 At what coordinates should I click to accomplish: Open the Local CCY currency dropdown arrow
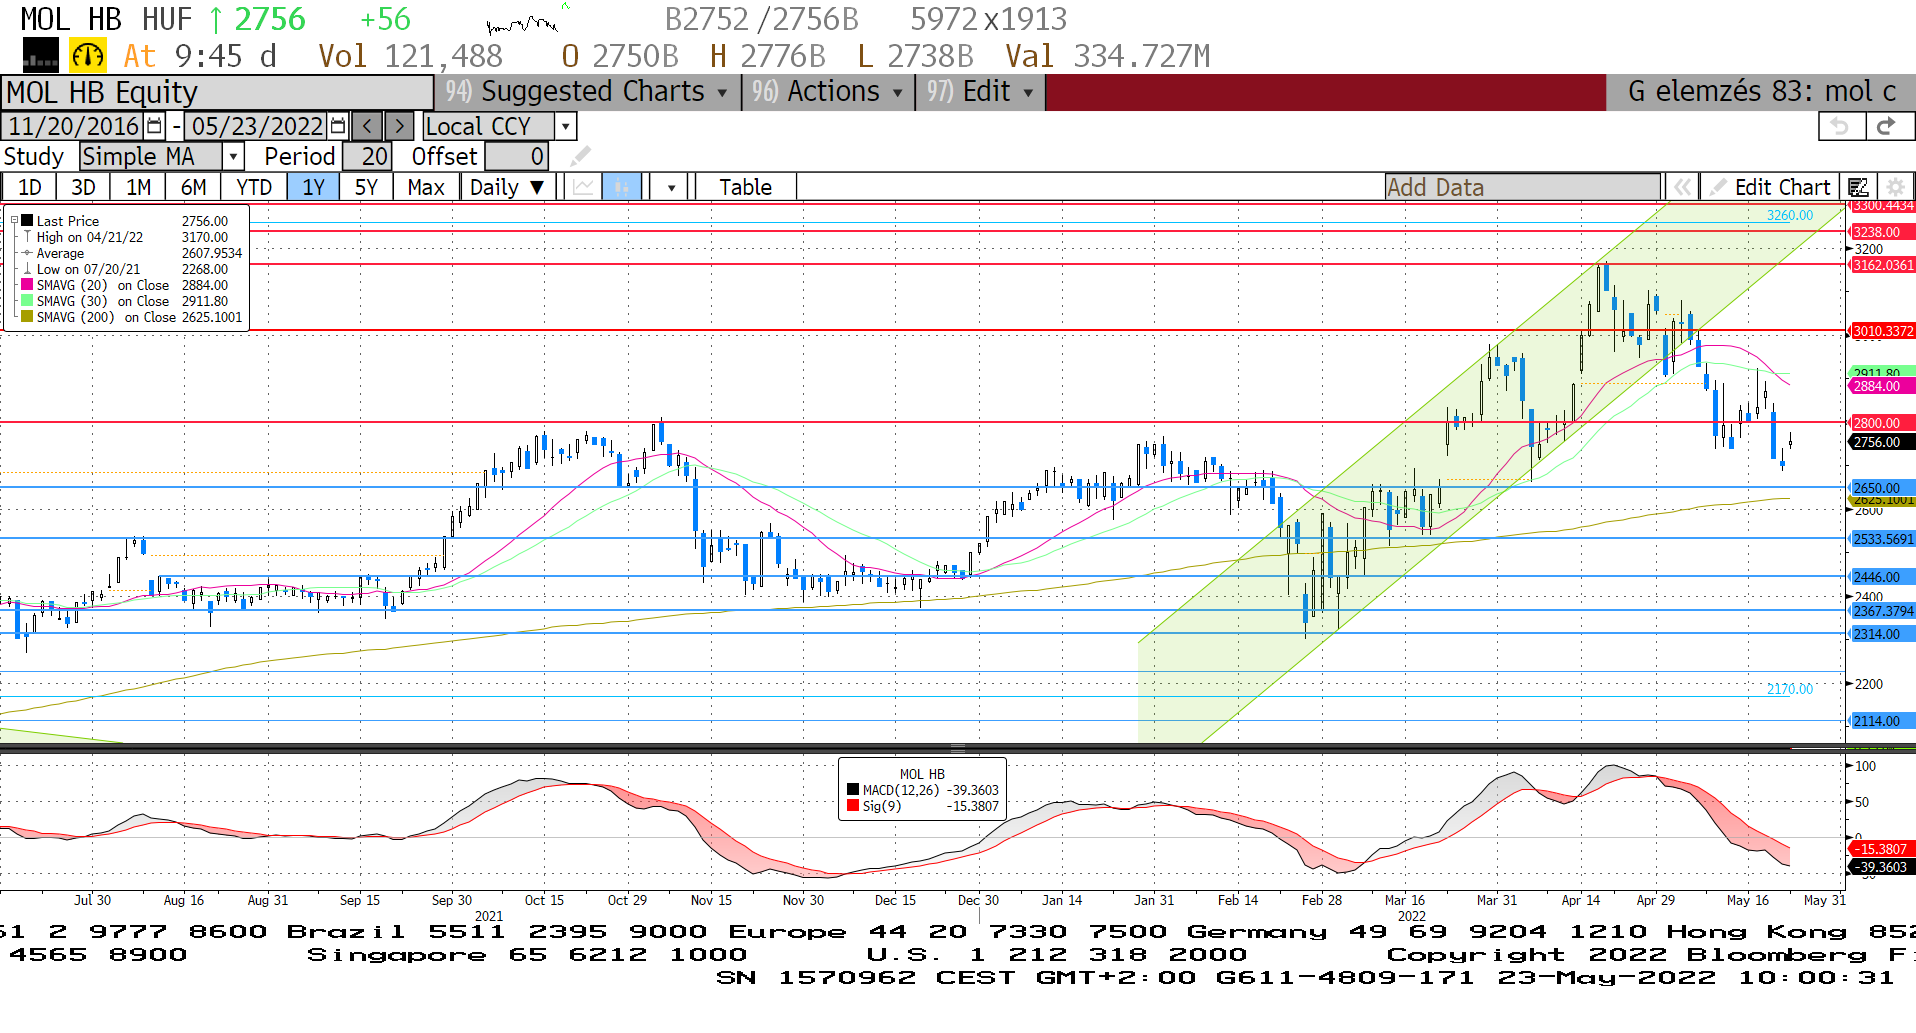(x=566, y=126)
